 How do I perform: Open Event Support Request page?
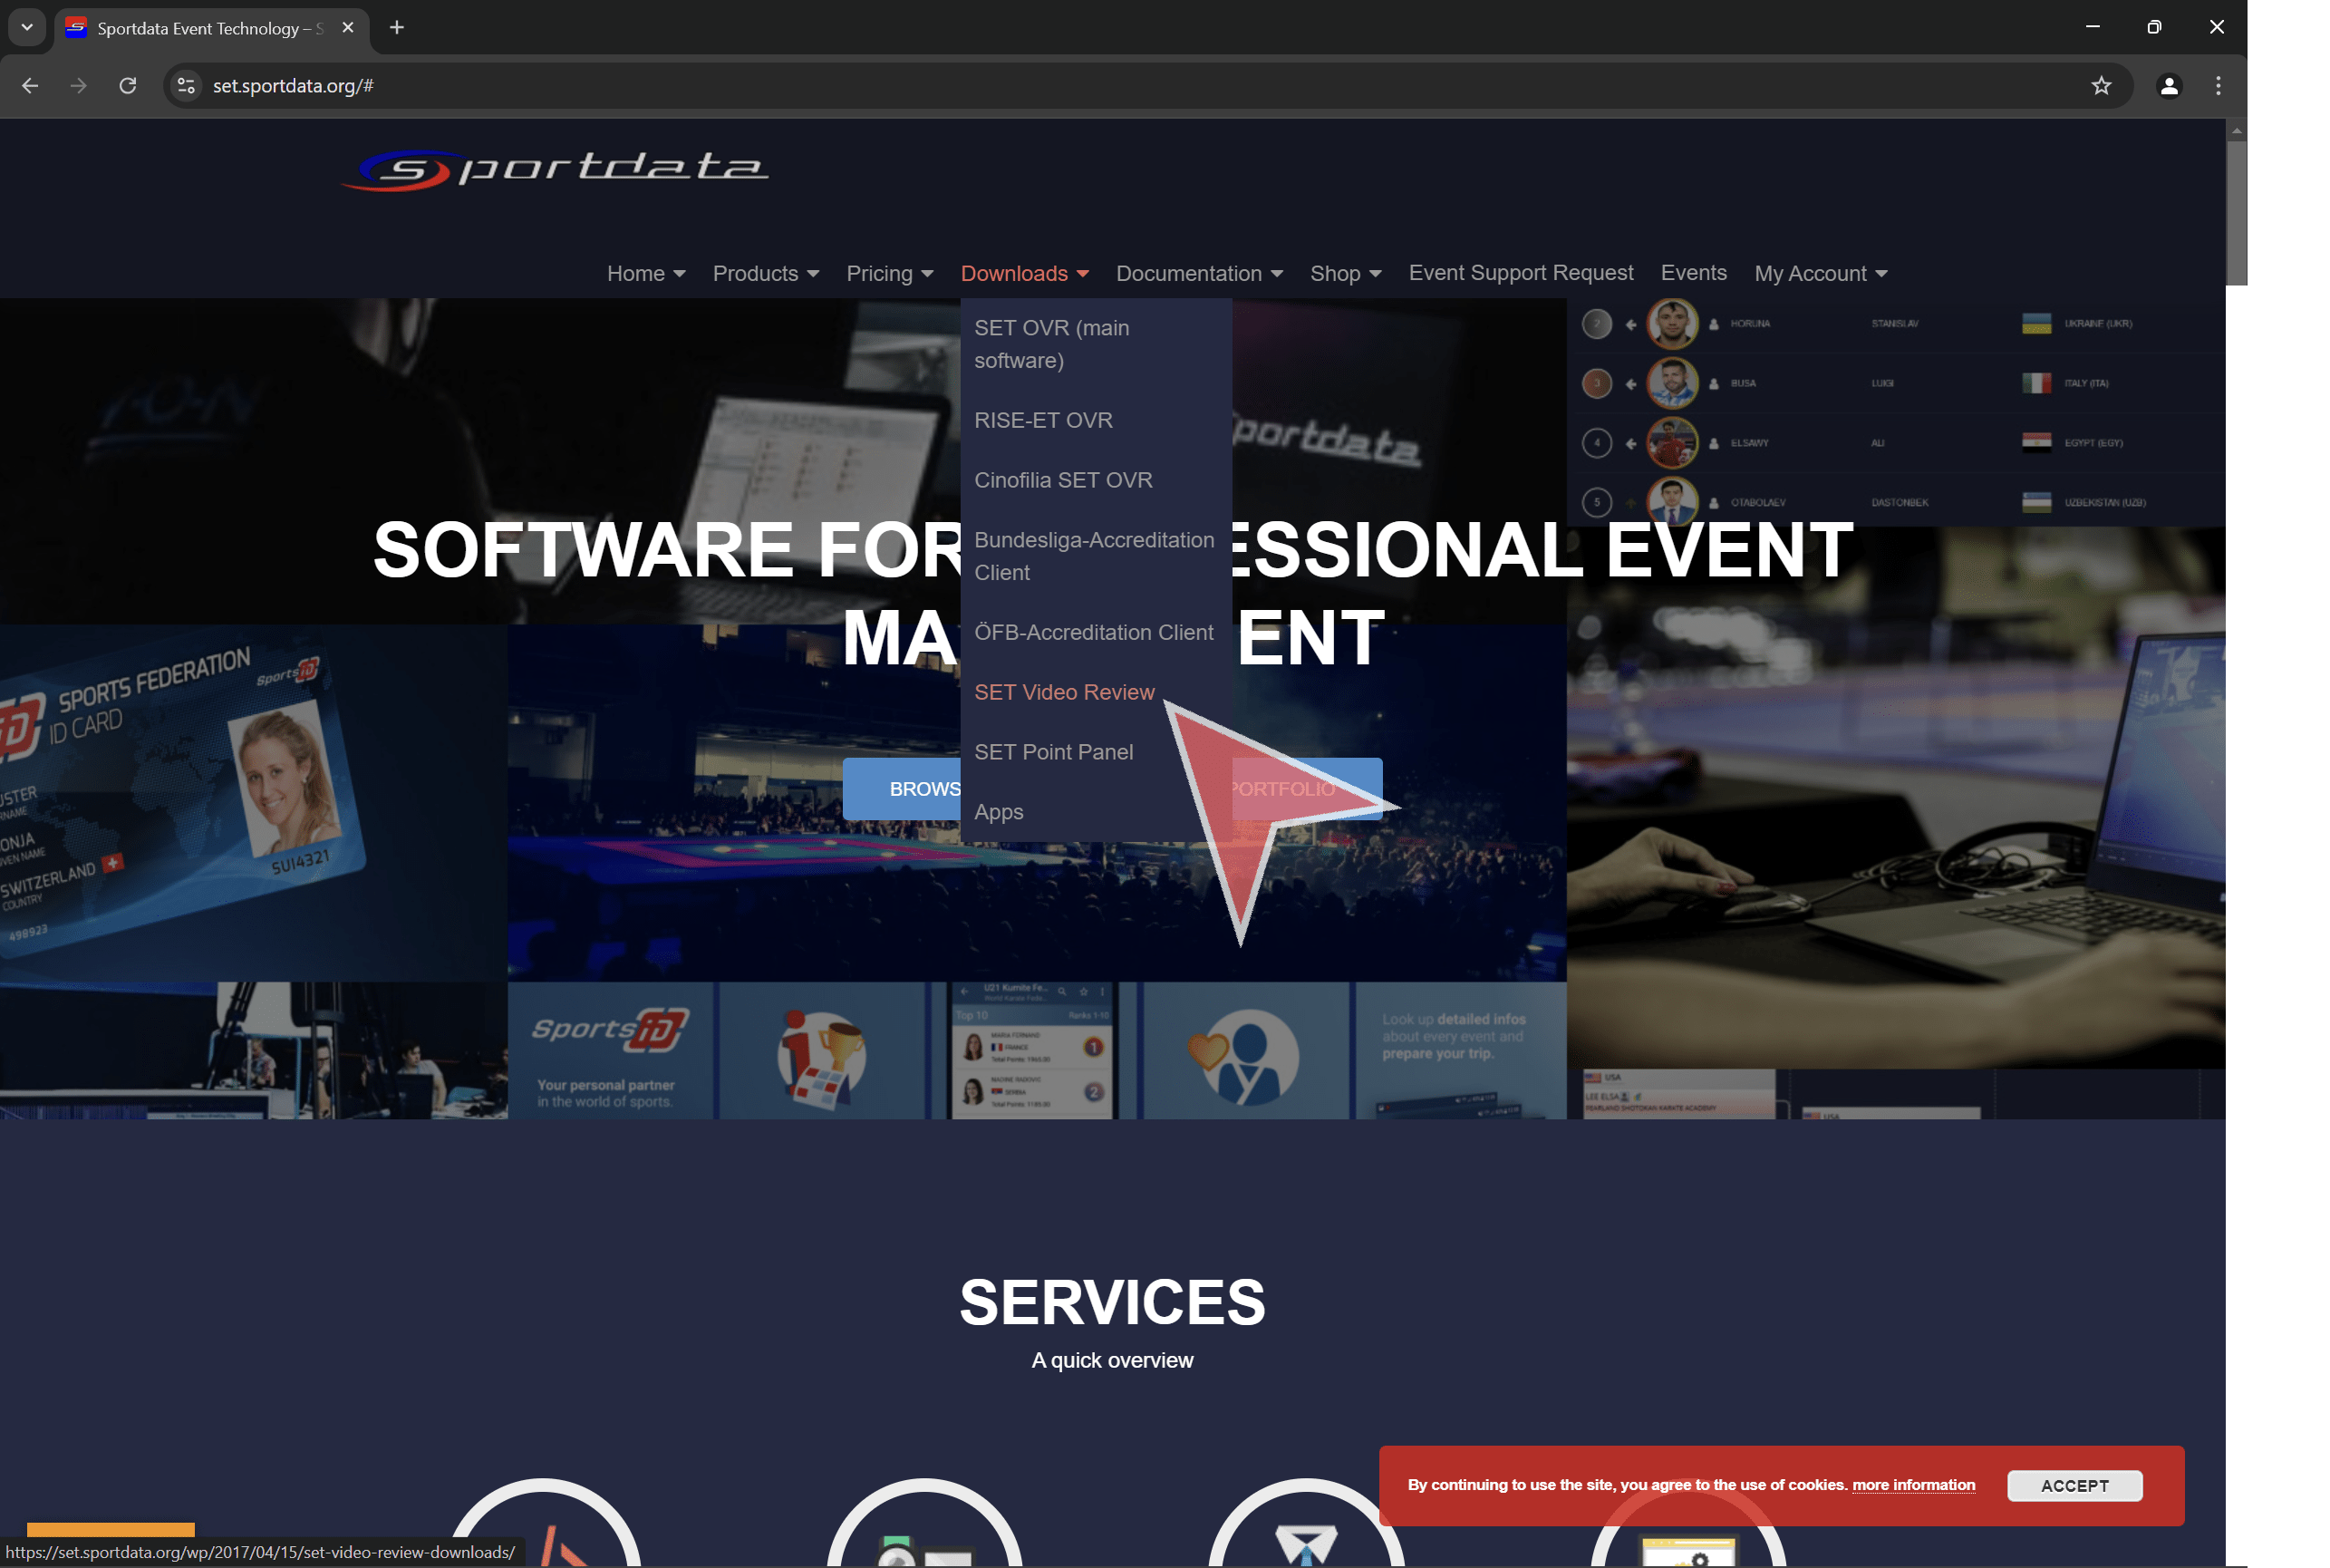pos(1520,273)
